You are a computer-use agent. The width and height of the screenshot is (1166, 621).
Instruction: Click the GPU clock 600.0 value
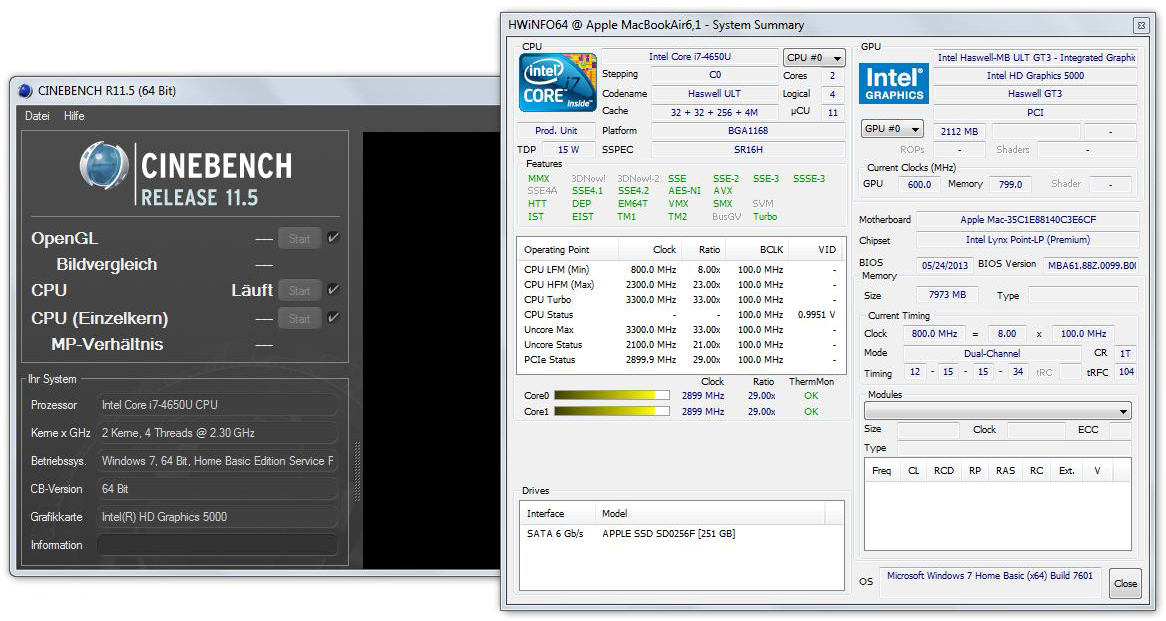(919, 184)
